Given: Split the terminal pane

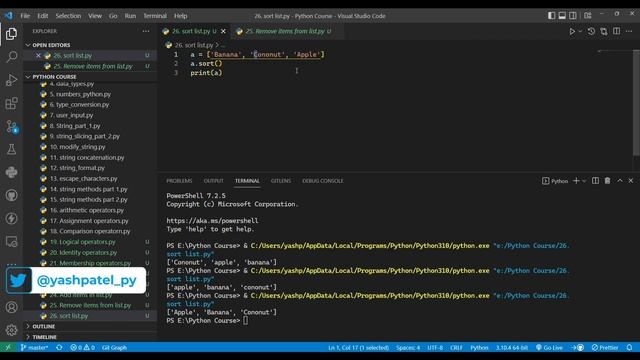Looking at the screenshot, I should coord(596,180).
